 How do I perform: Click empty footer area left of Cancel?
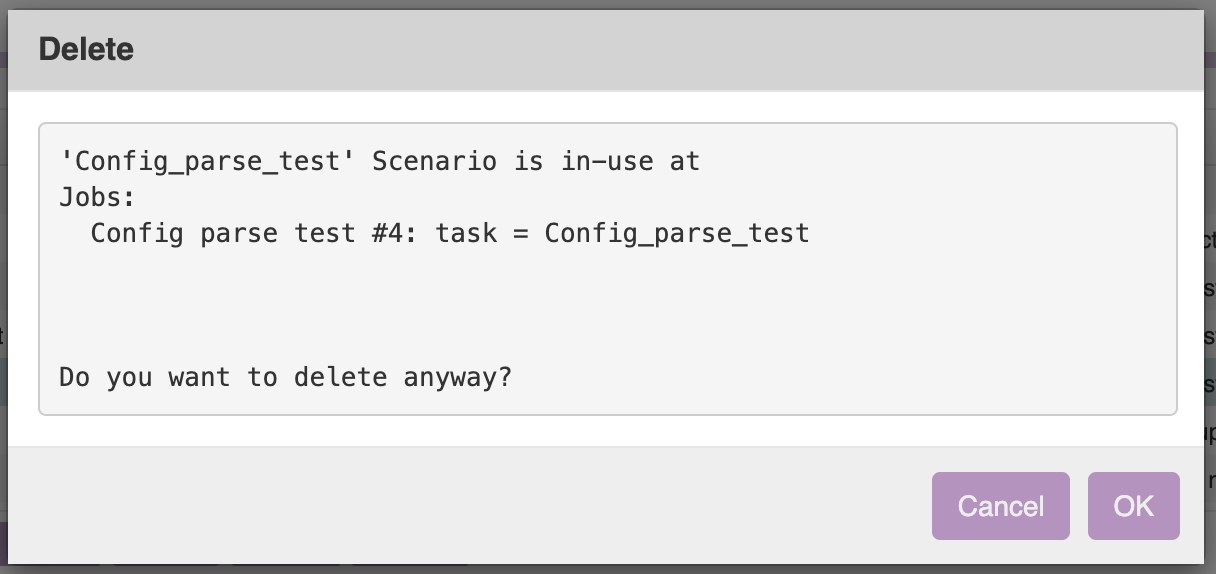pos(450,505)
